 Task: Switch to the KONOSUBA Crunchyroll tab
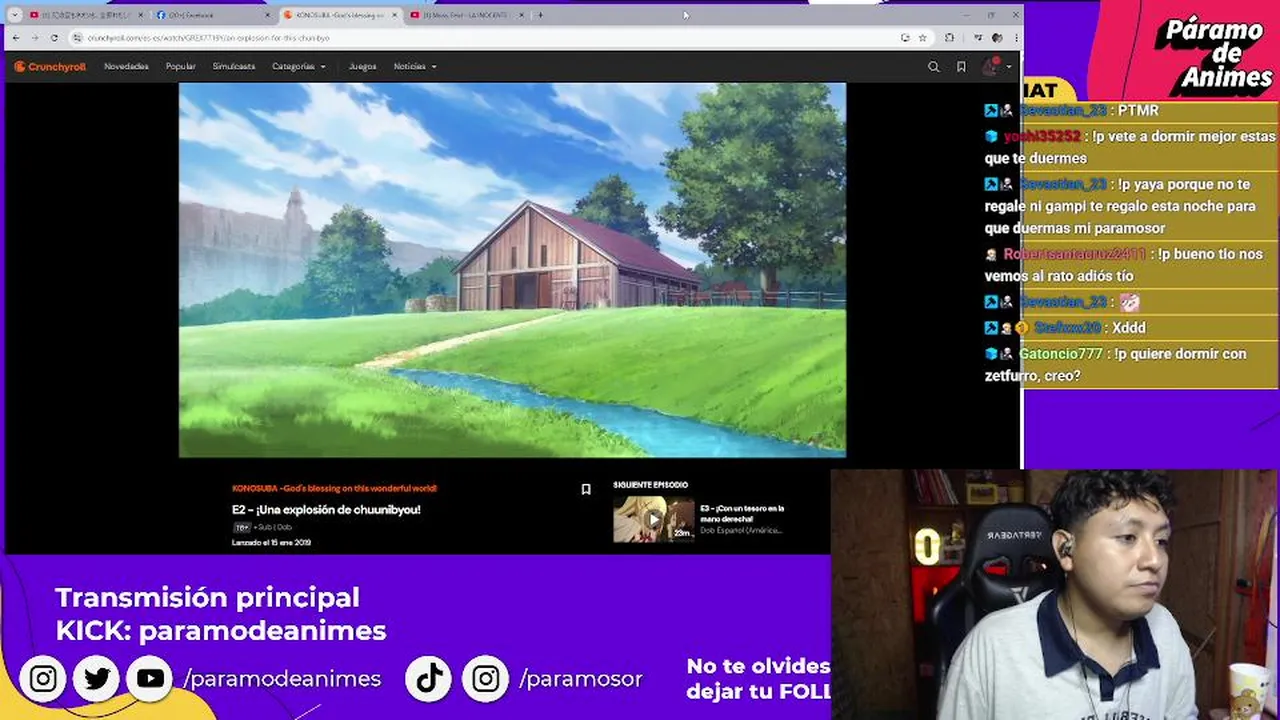340,15
